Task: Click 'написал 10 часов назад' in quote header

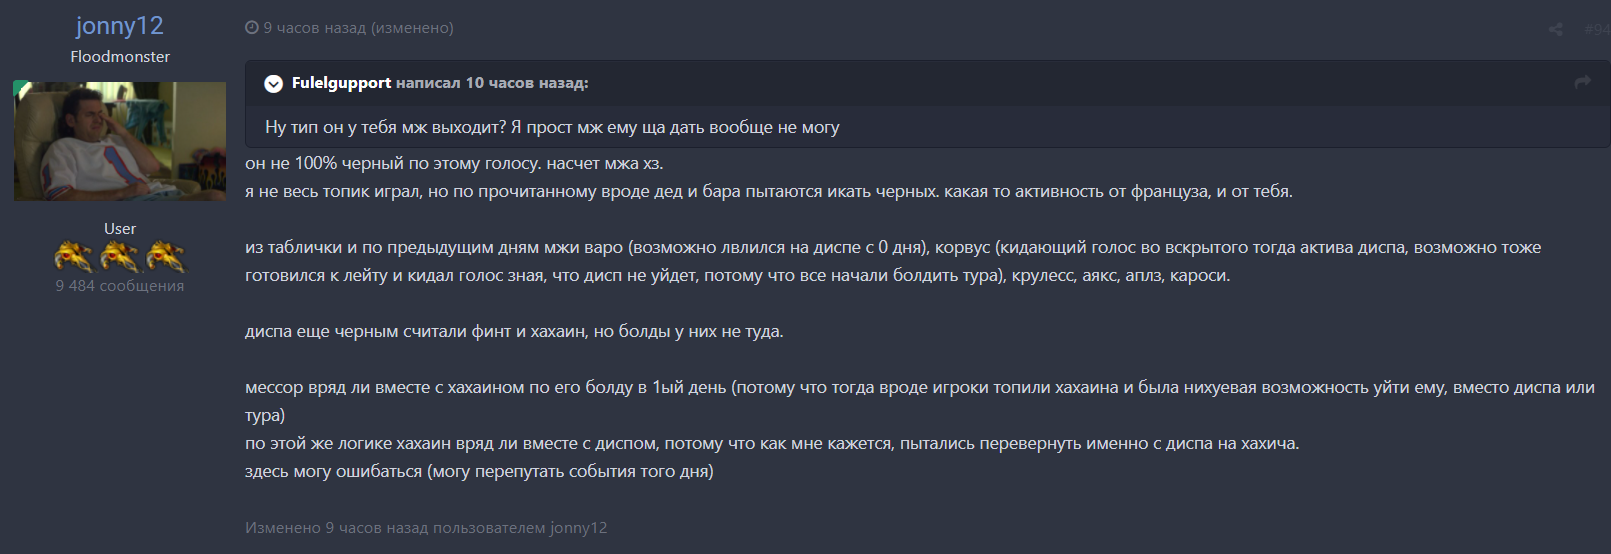Action: pyautogui.click(x=490, y=83)
